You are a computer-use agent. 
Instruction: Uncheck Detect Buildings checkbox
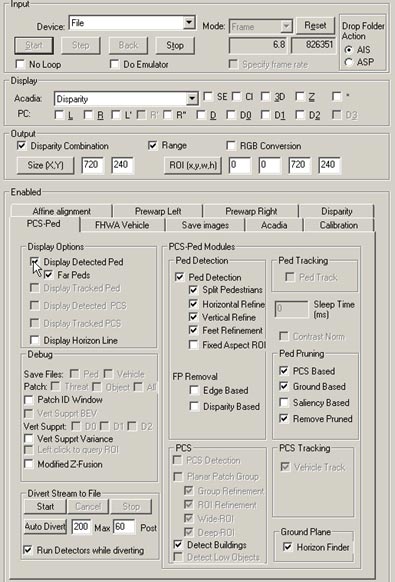click(x=178, y=545)
